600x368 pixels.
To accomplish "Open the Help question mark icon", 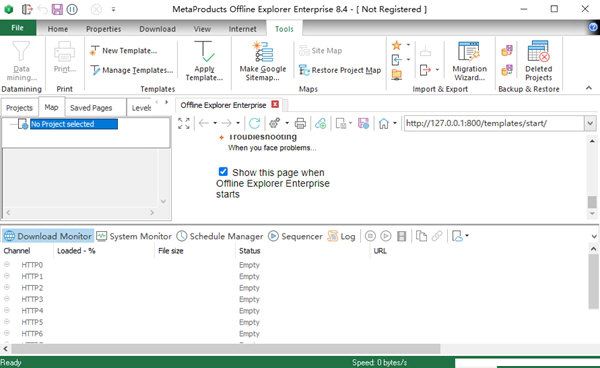I will click(593, 27).
